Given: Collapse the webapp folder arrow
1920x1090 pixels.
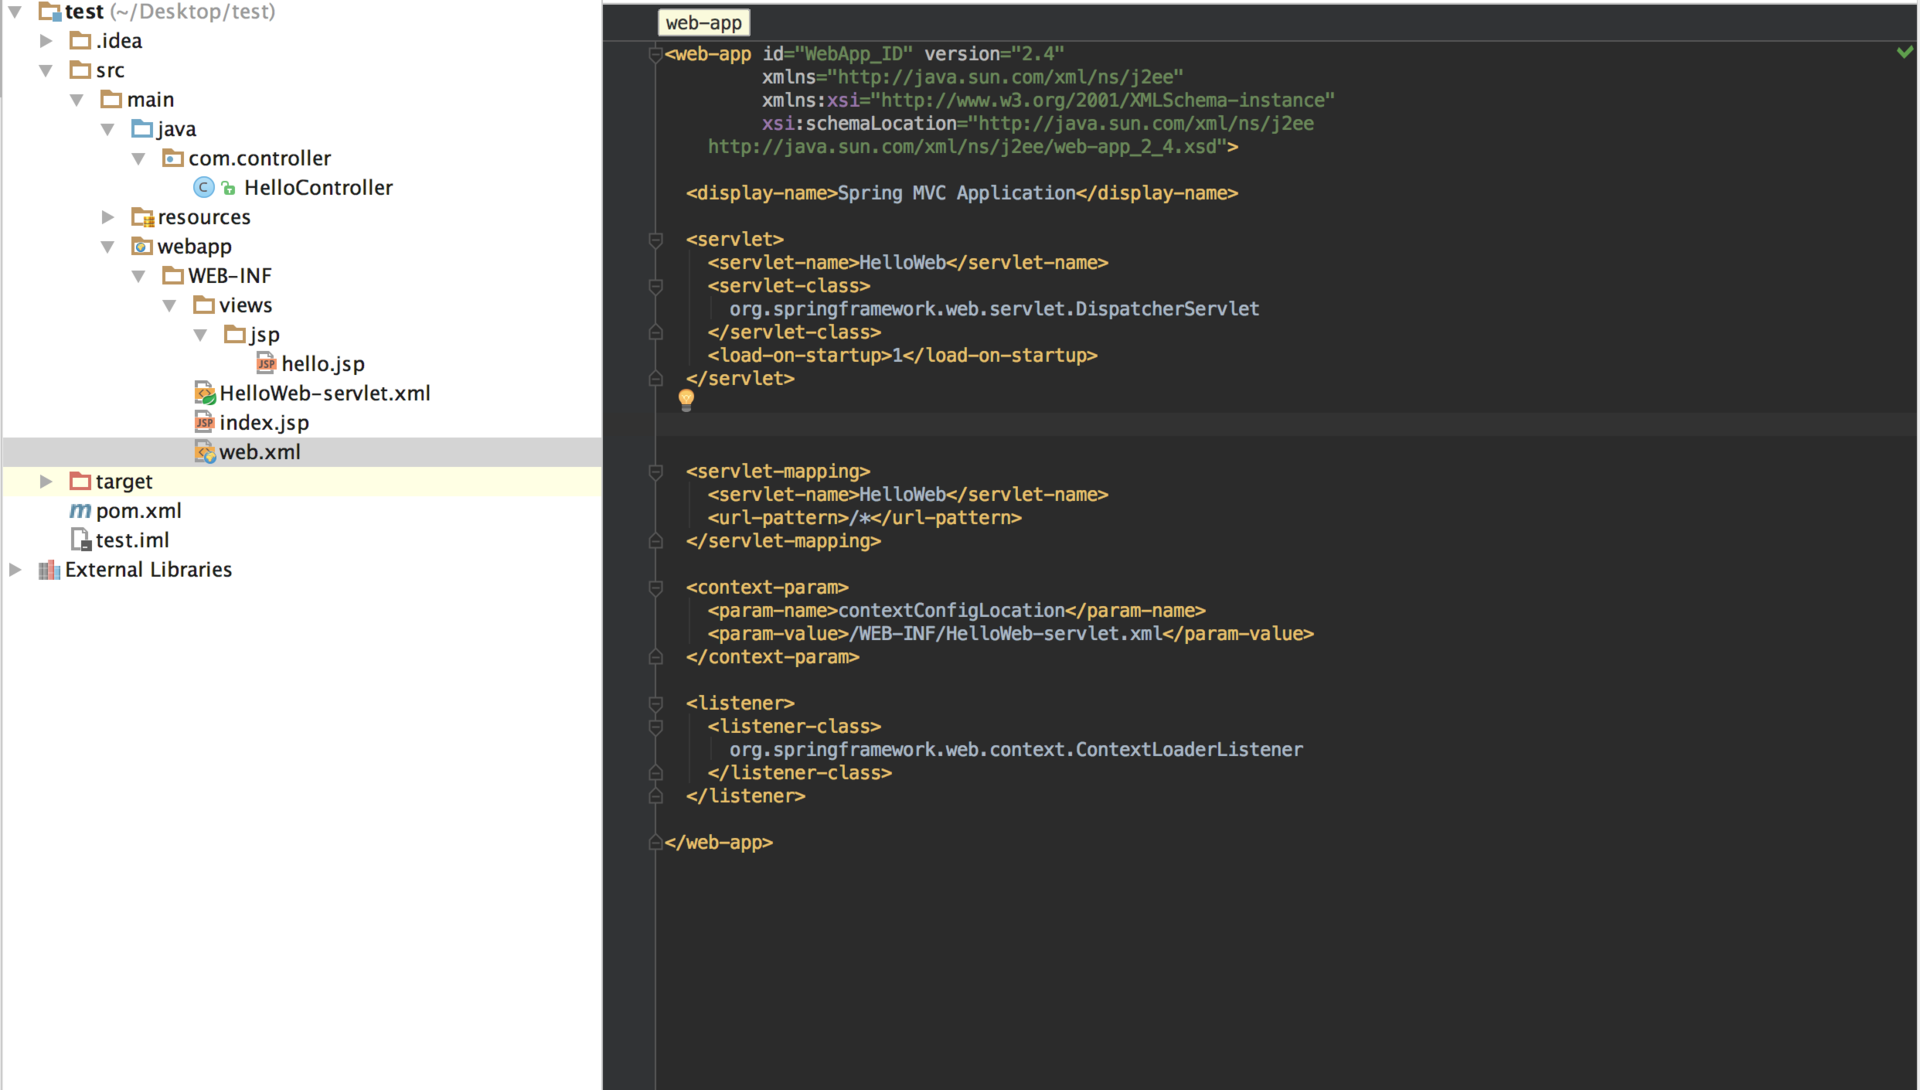Looking at the screenshot, I should click(x=108, y=246).
